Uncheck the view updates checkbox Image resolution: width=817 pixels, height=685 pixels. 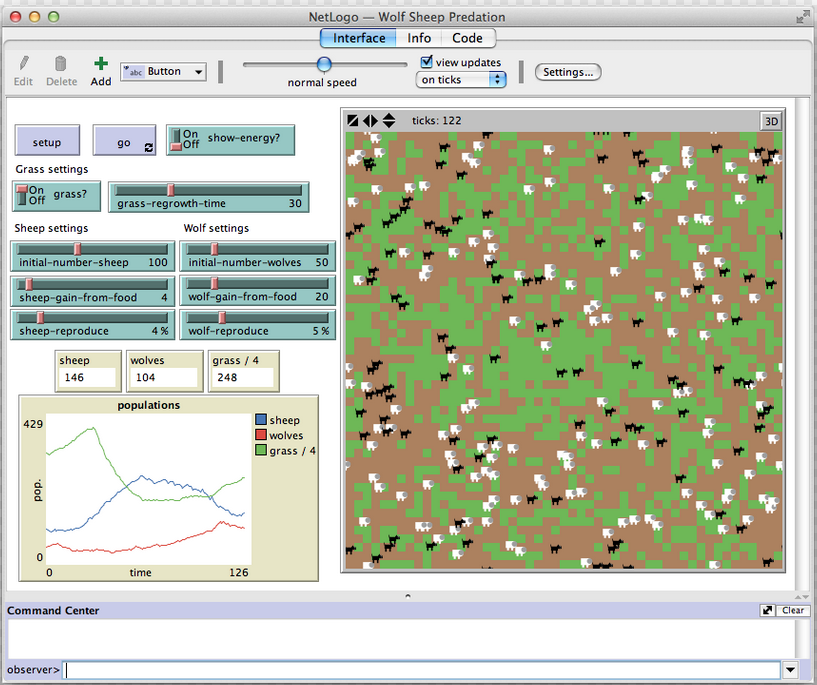tap(426, 62)
